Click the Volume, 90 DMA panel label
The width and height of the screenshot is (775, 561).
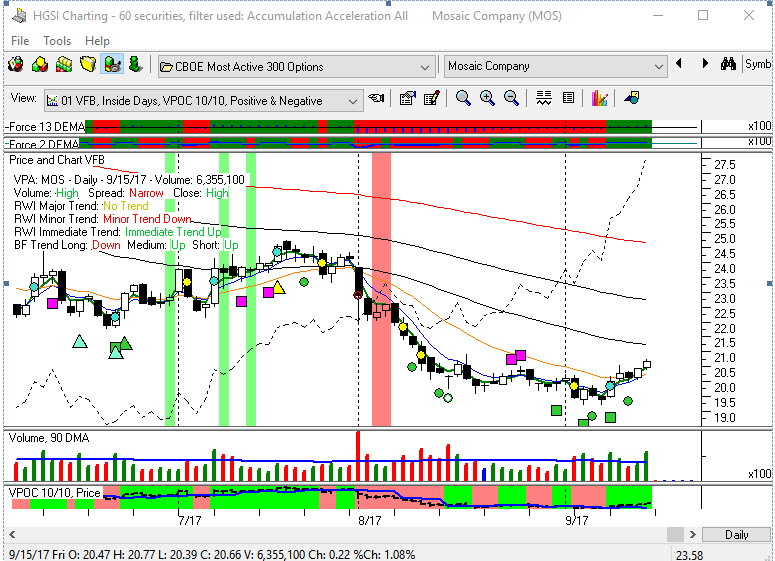49,438
